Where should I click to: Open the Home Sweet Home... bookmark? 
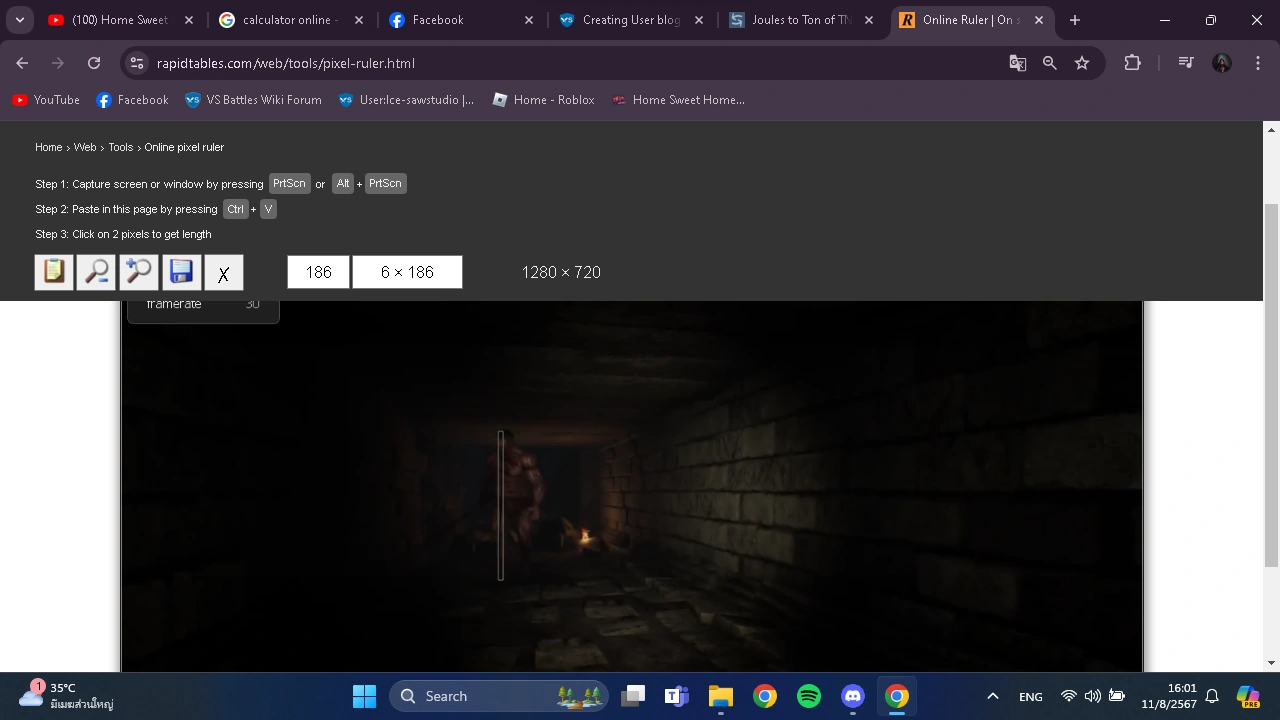[679, 100]
